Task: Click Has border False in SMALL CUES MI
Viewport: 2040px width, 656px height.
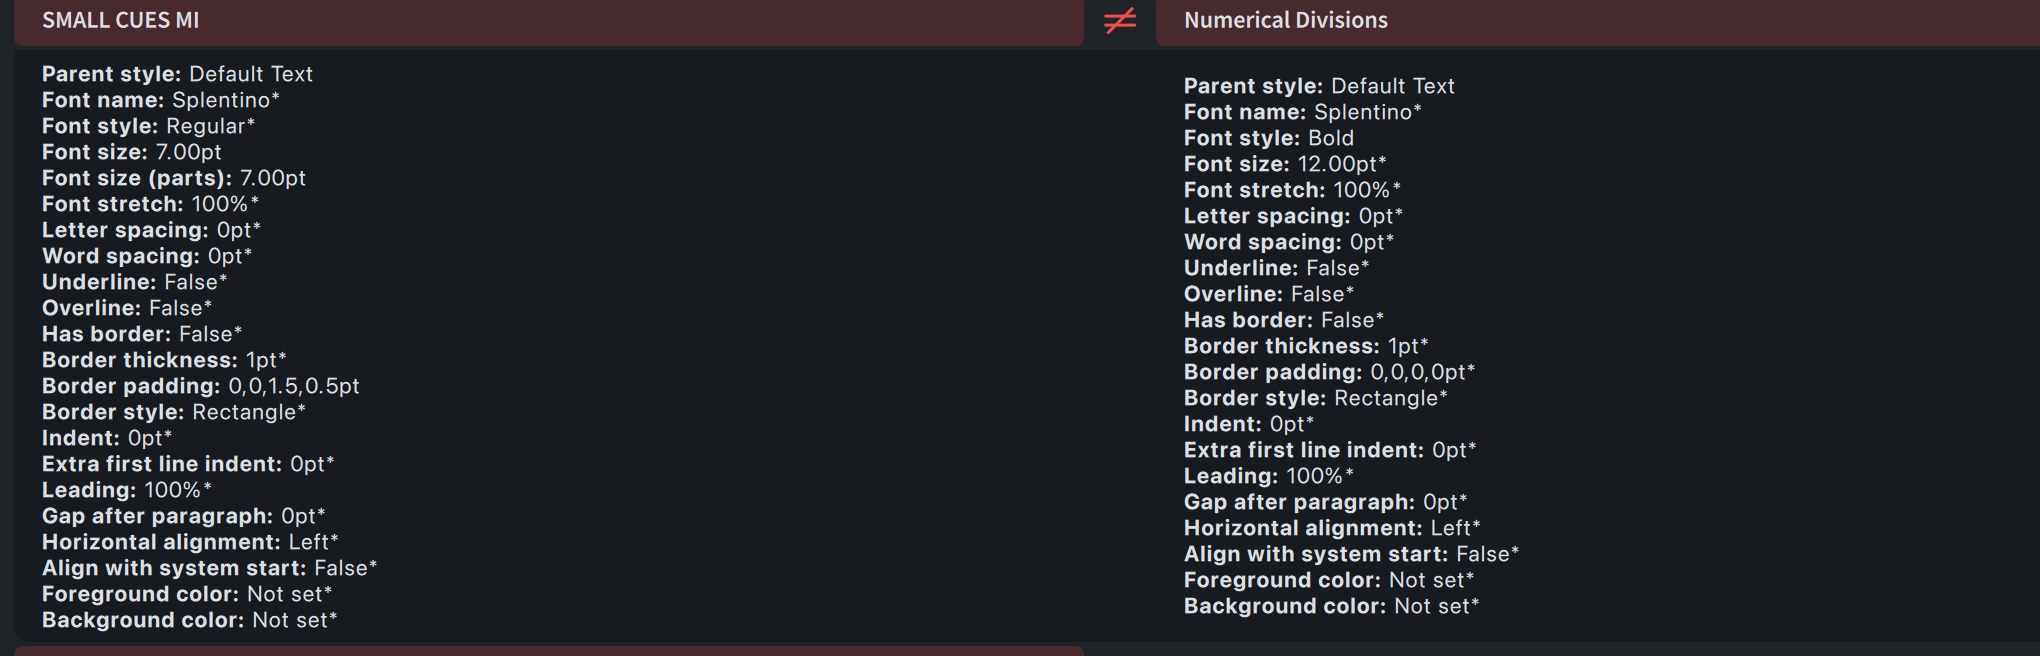Action: (x=141, y=334)
